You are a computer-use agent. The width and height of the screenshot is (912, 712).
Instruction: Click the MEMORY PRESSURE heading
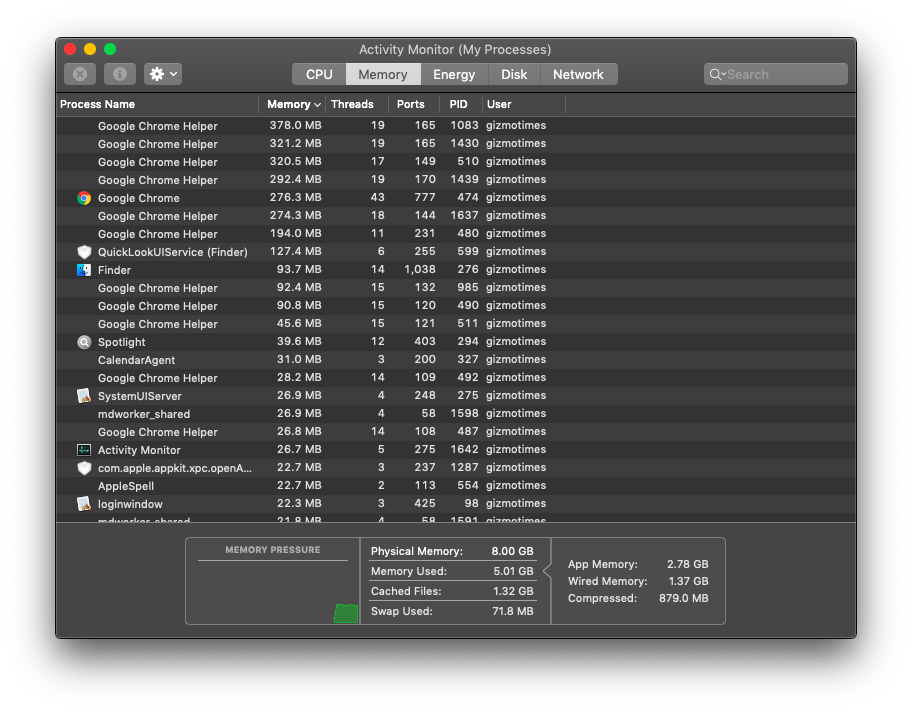(x=273, y=550)
